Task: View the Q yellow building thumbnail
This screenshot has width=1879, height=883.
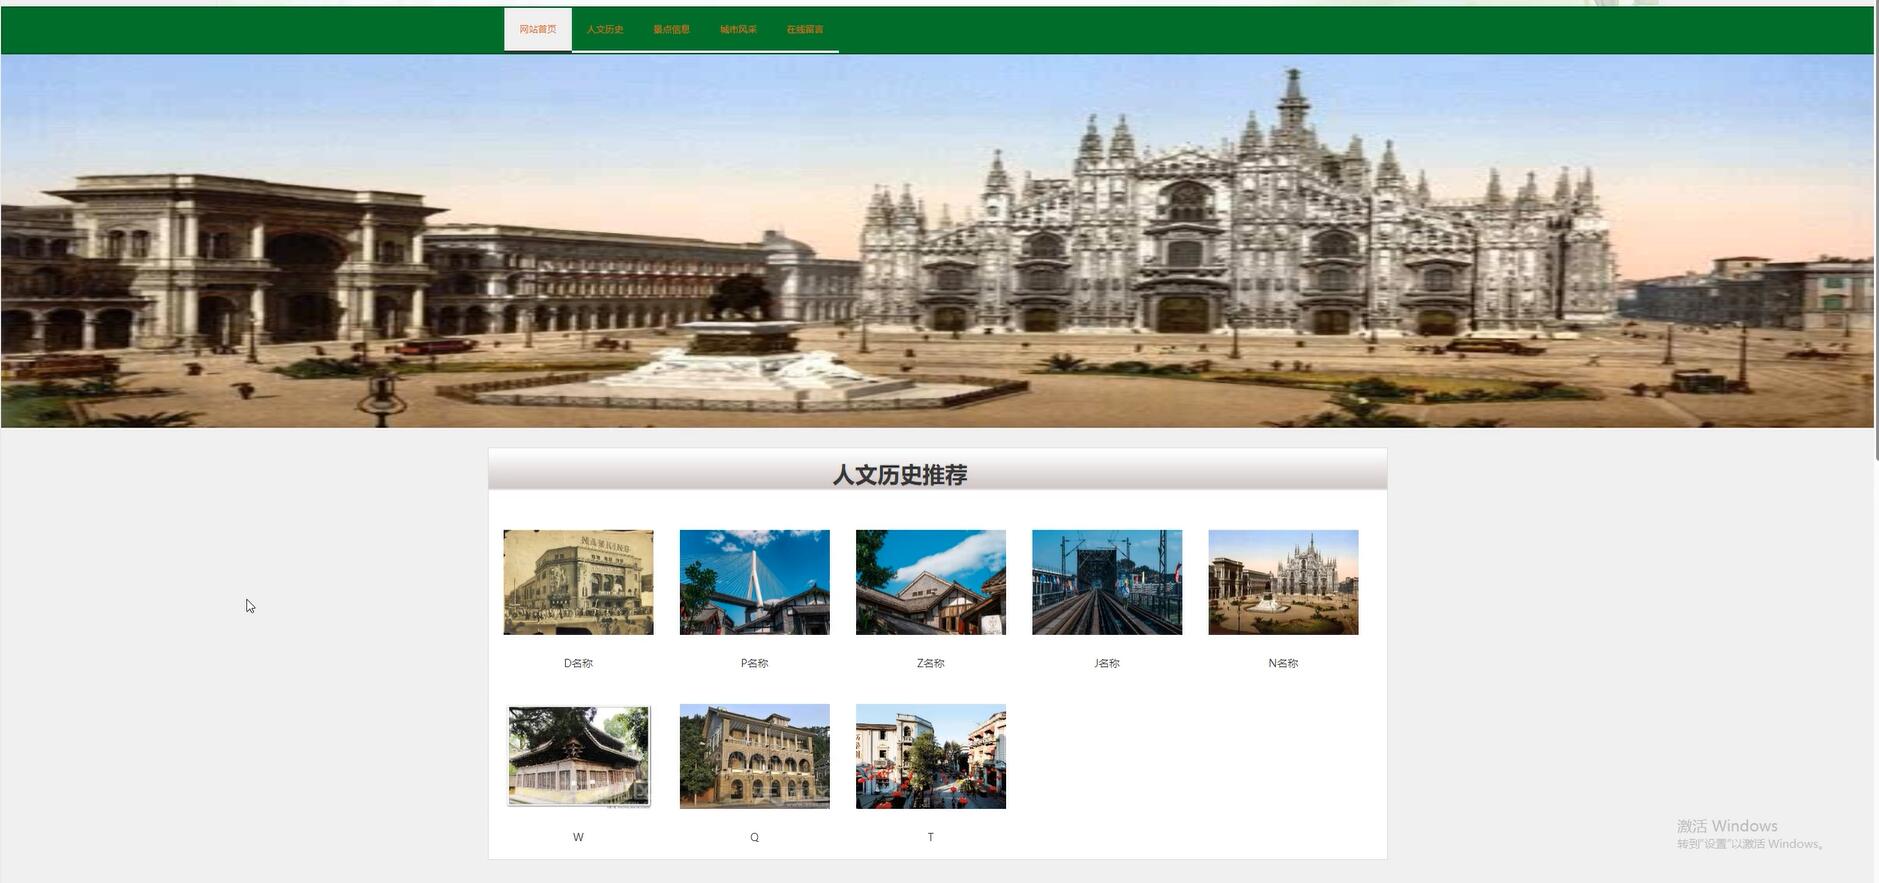Action: pos(754,756)
